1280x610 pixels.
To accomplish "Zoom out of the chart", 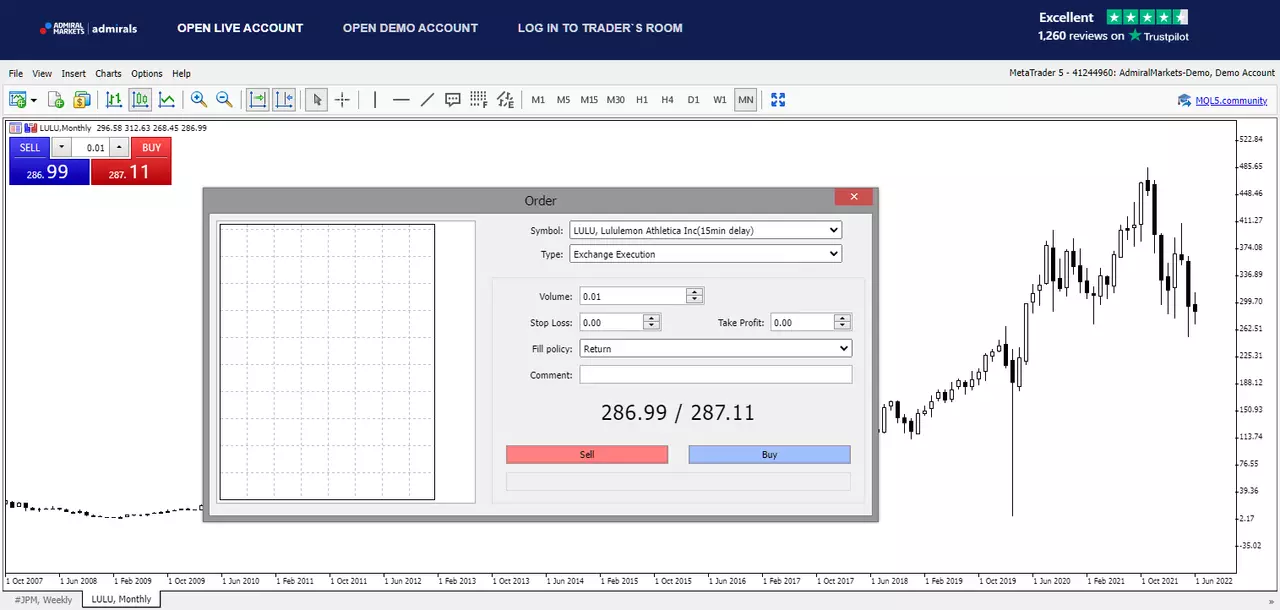I will tap(224, 99).
